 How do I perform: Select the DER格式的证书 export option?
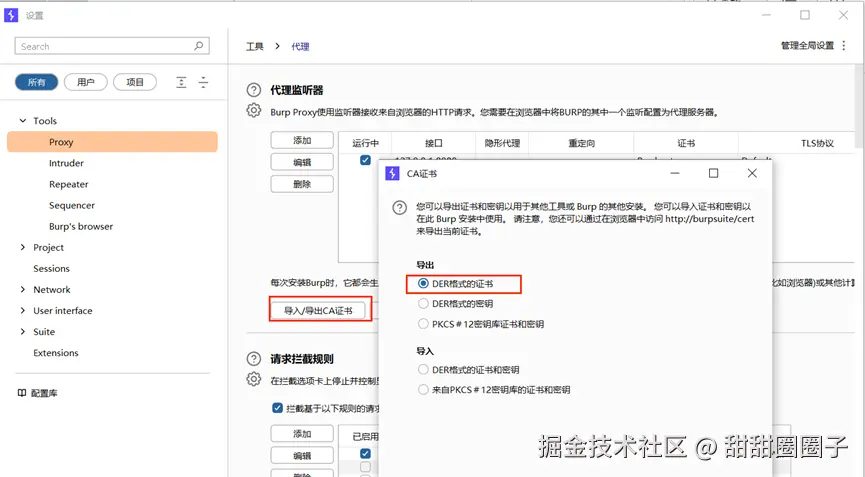[423, 283]
